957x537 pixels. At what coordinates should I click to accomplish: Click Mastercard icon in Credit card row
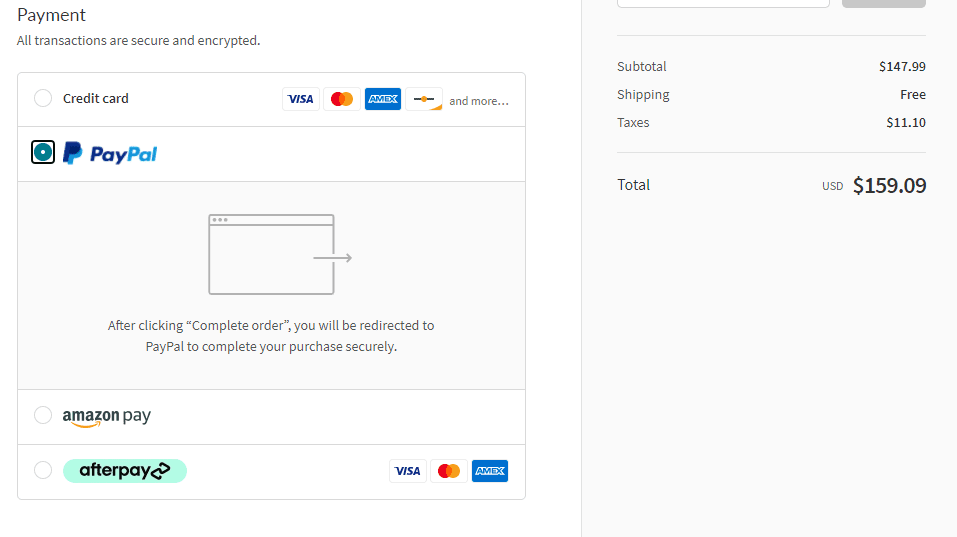342,99
